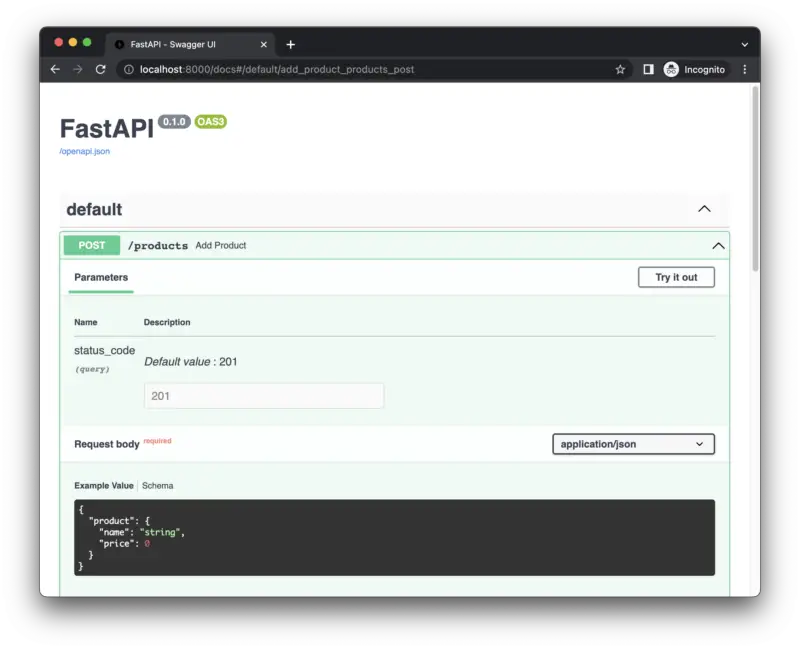This screenshot has height=649, width=800.
Task: Click the green POST method badge
Action: point(92,245)
